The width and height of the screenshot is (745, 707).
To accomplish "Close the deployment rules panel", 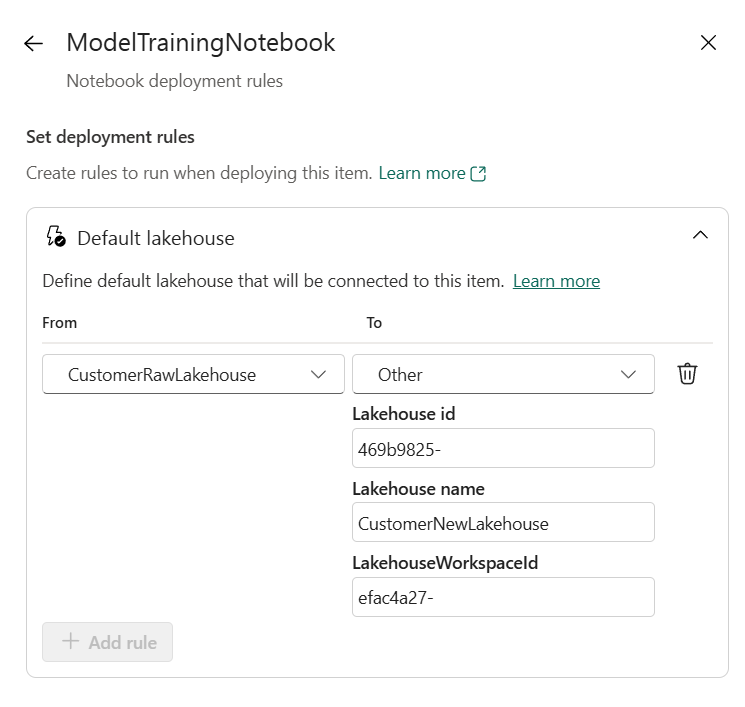I will 708,43.
